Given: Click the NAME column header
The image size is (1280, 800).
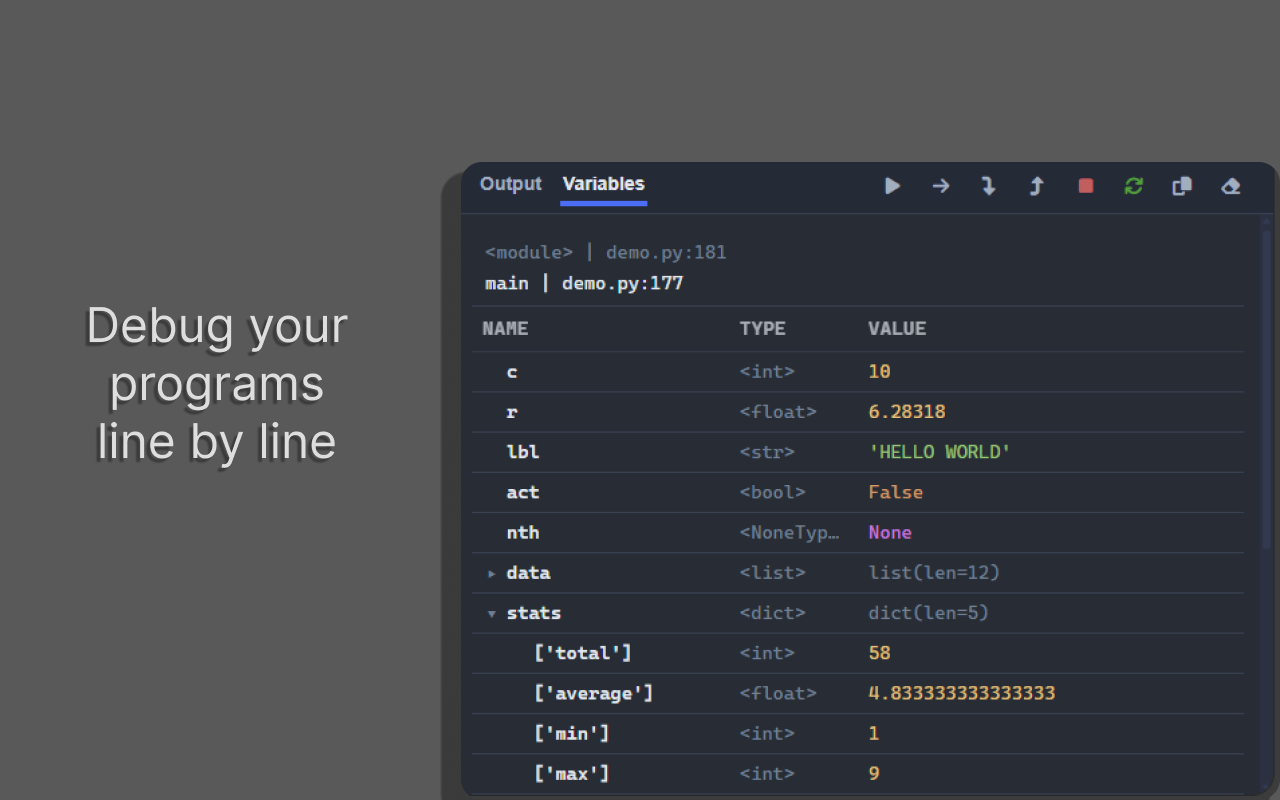Looking at the screenshot, I should pyautogui.click(x=505, y=328).
